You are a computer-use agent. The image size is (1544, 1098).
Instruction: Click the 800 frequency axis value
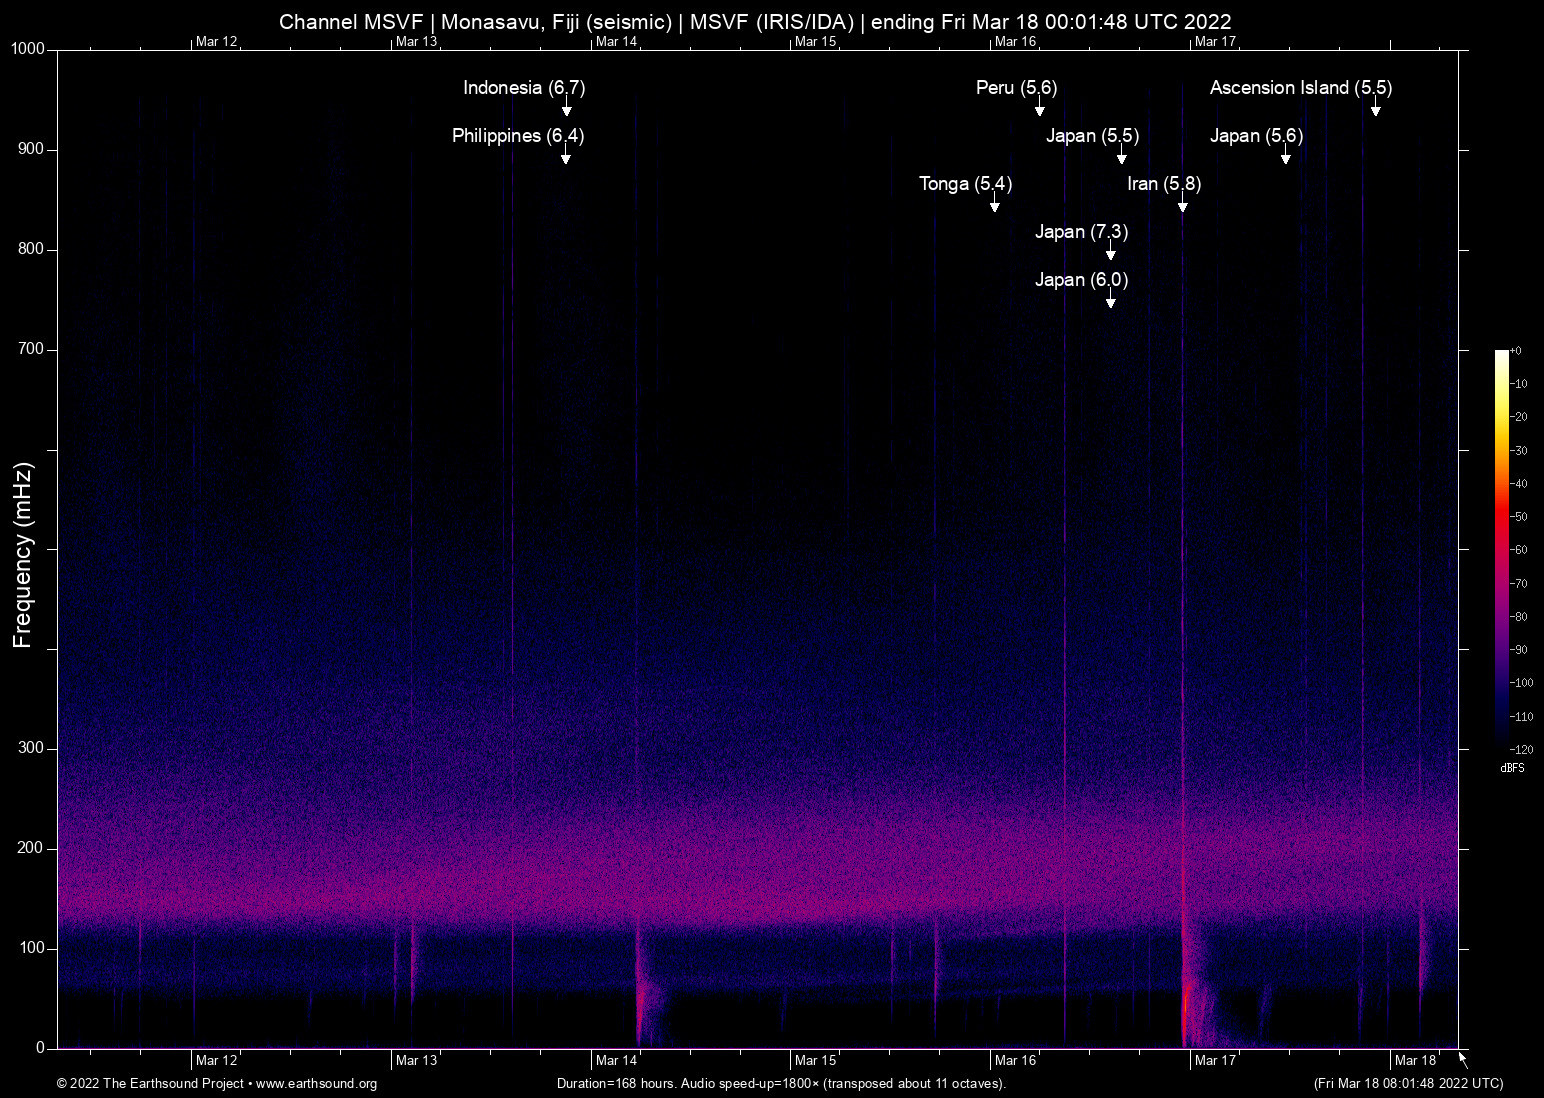coord(31,250)
